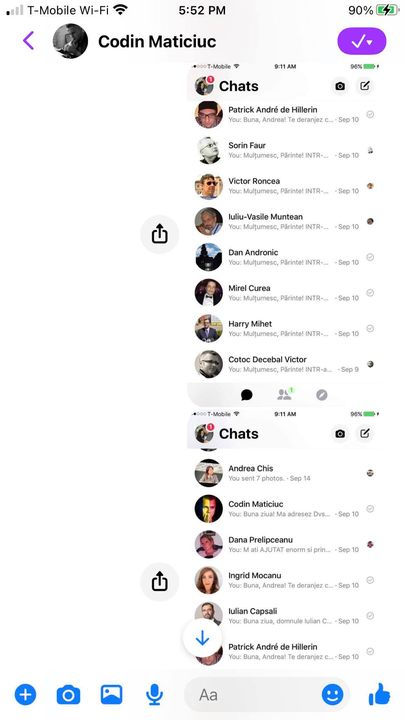The height and width of the screenshot is (720, 405).
Task: Start a voice message with microphone
Action: click(x=154, y=695)
